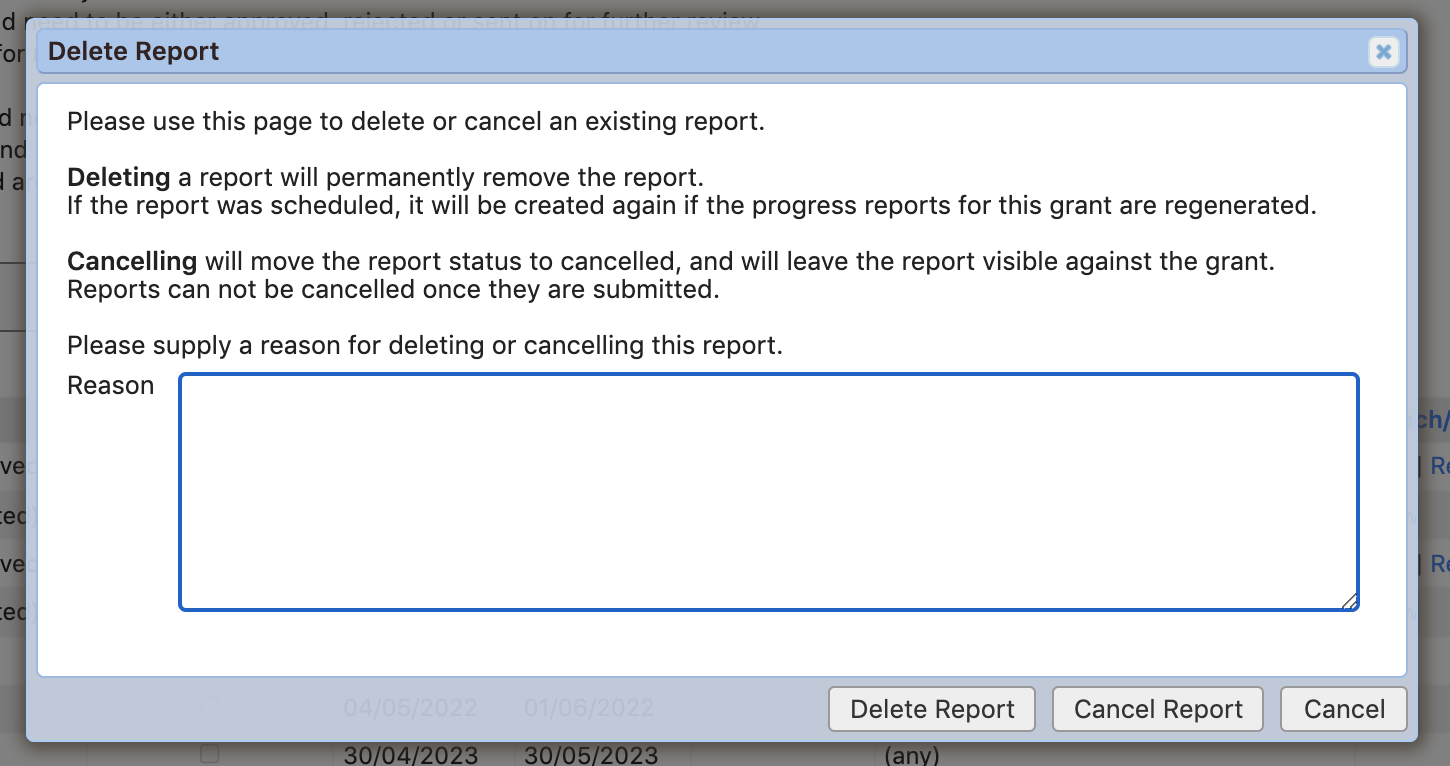Click the bold word Deleting
Screen dimensions: 1450x766
click(118, 178)
